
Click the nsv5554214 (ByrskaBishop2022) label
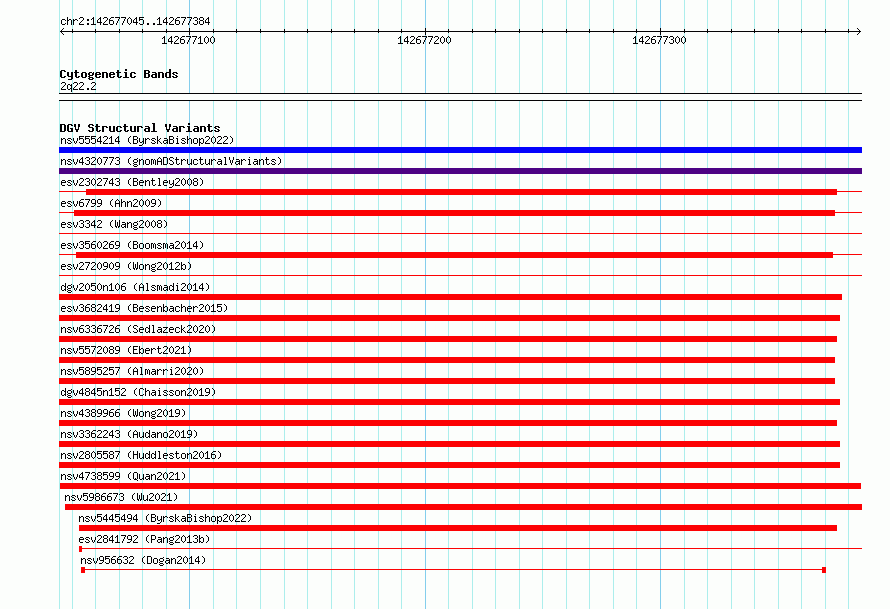[147, 140]
